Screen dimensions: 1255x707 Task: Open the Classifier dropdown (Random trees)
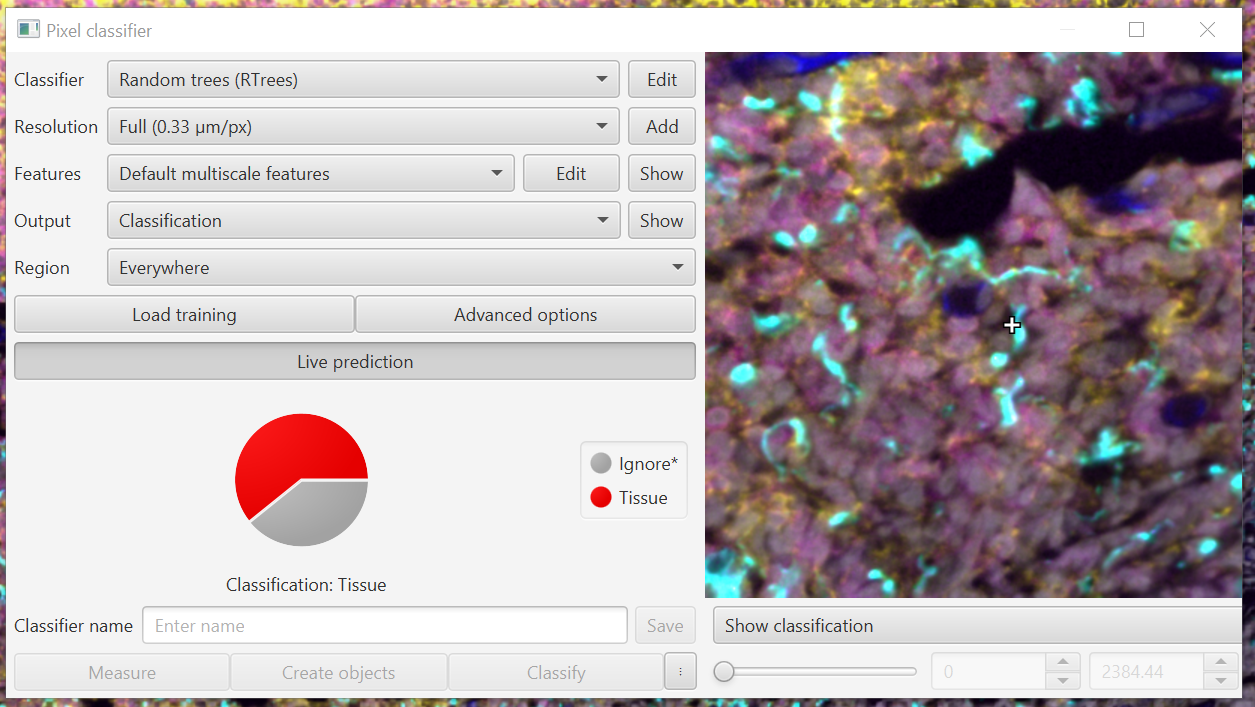point(363,80)
